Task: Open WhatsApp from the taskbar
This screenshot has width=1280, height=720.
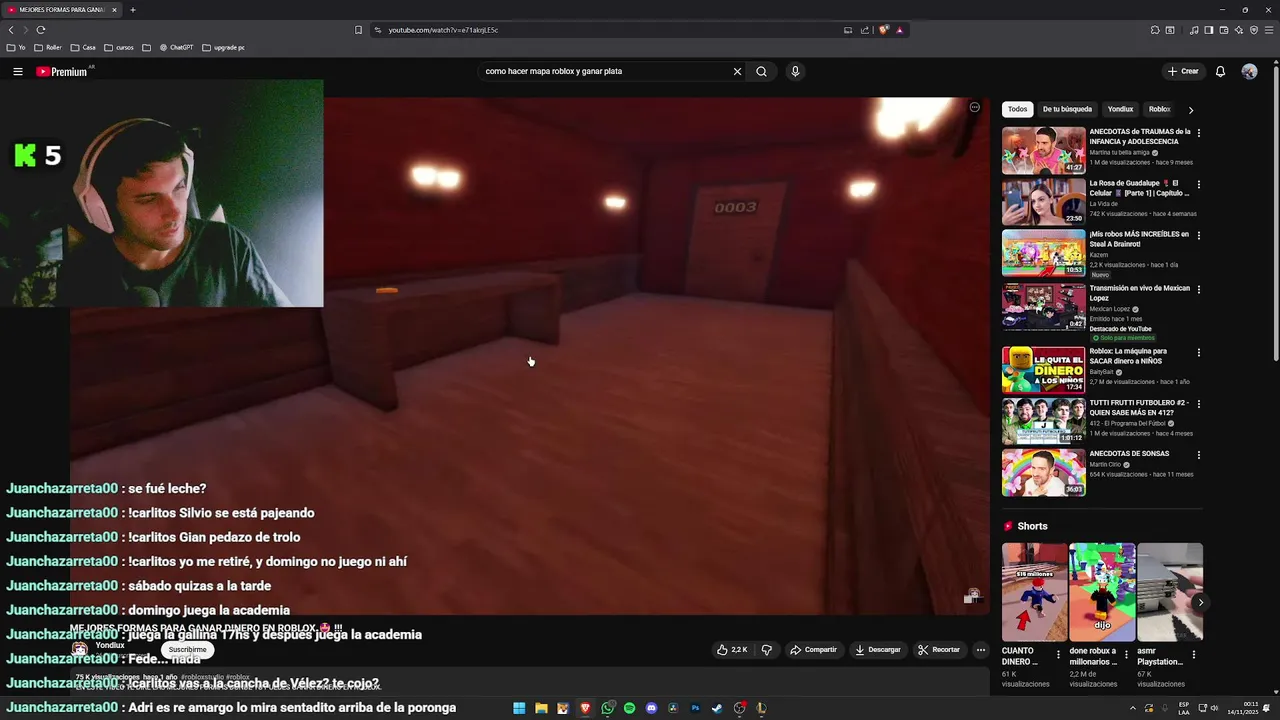Action: point(607,708)
